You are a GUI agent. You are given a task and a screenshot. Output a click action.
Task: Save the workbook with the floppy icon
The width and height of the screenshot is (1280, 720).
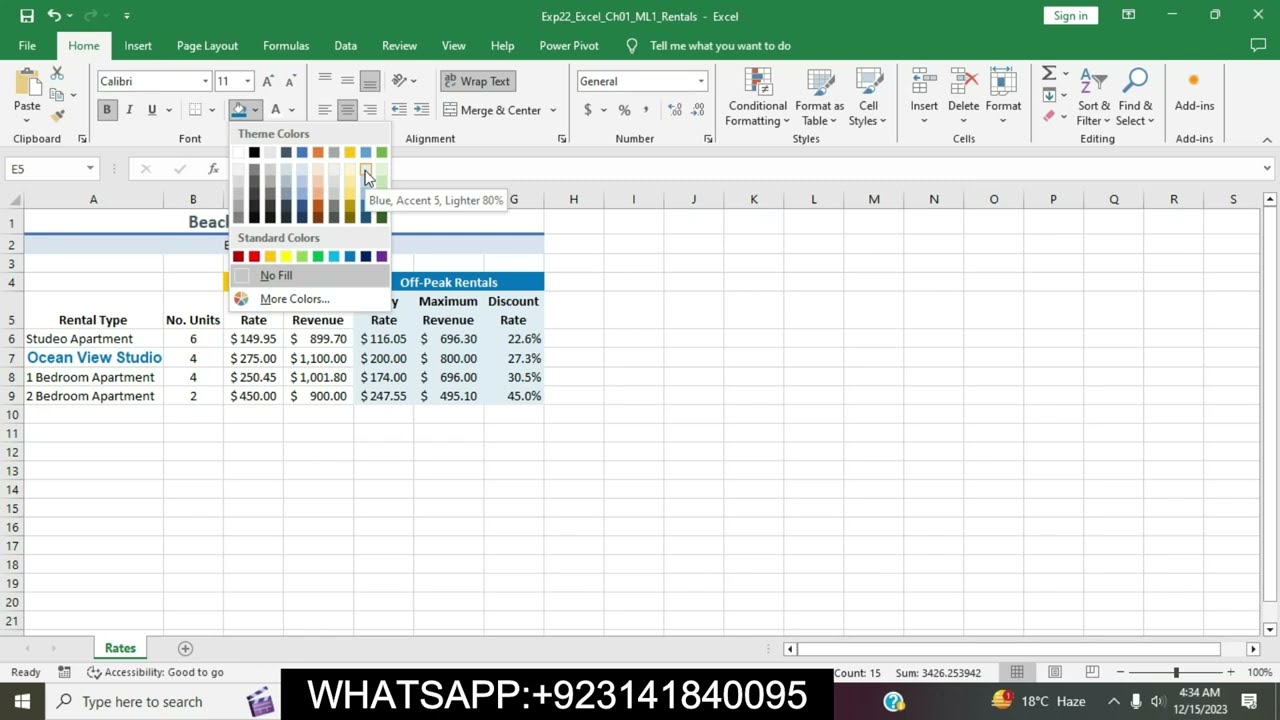[x=27, y=16]
